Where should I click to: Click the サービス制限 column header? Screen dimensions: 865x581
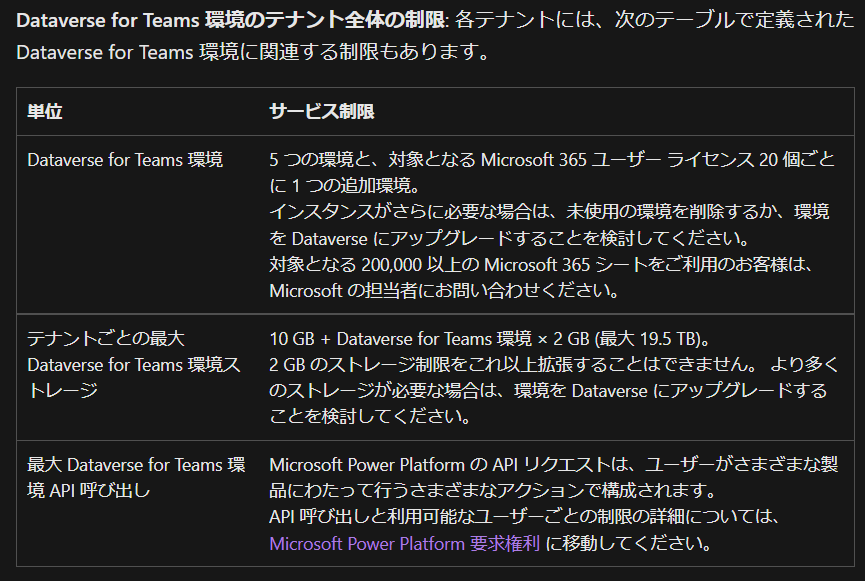pyautogui.click(x=322, y=111)
